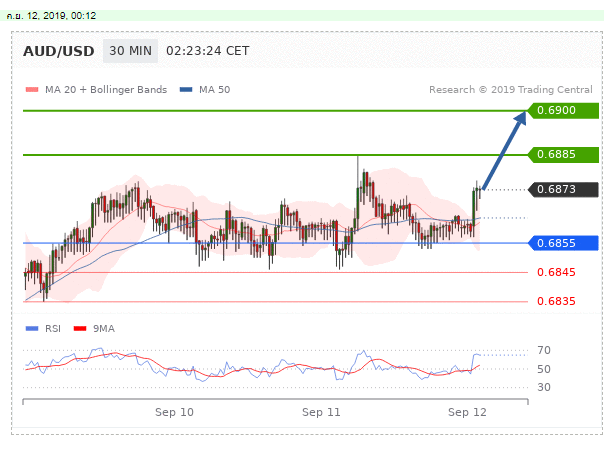
Task: Click the Sep 11 date axis label
Action: [321, 413]
